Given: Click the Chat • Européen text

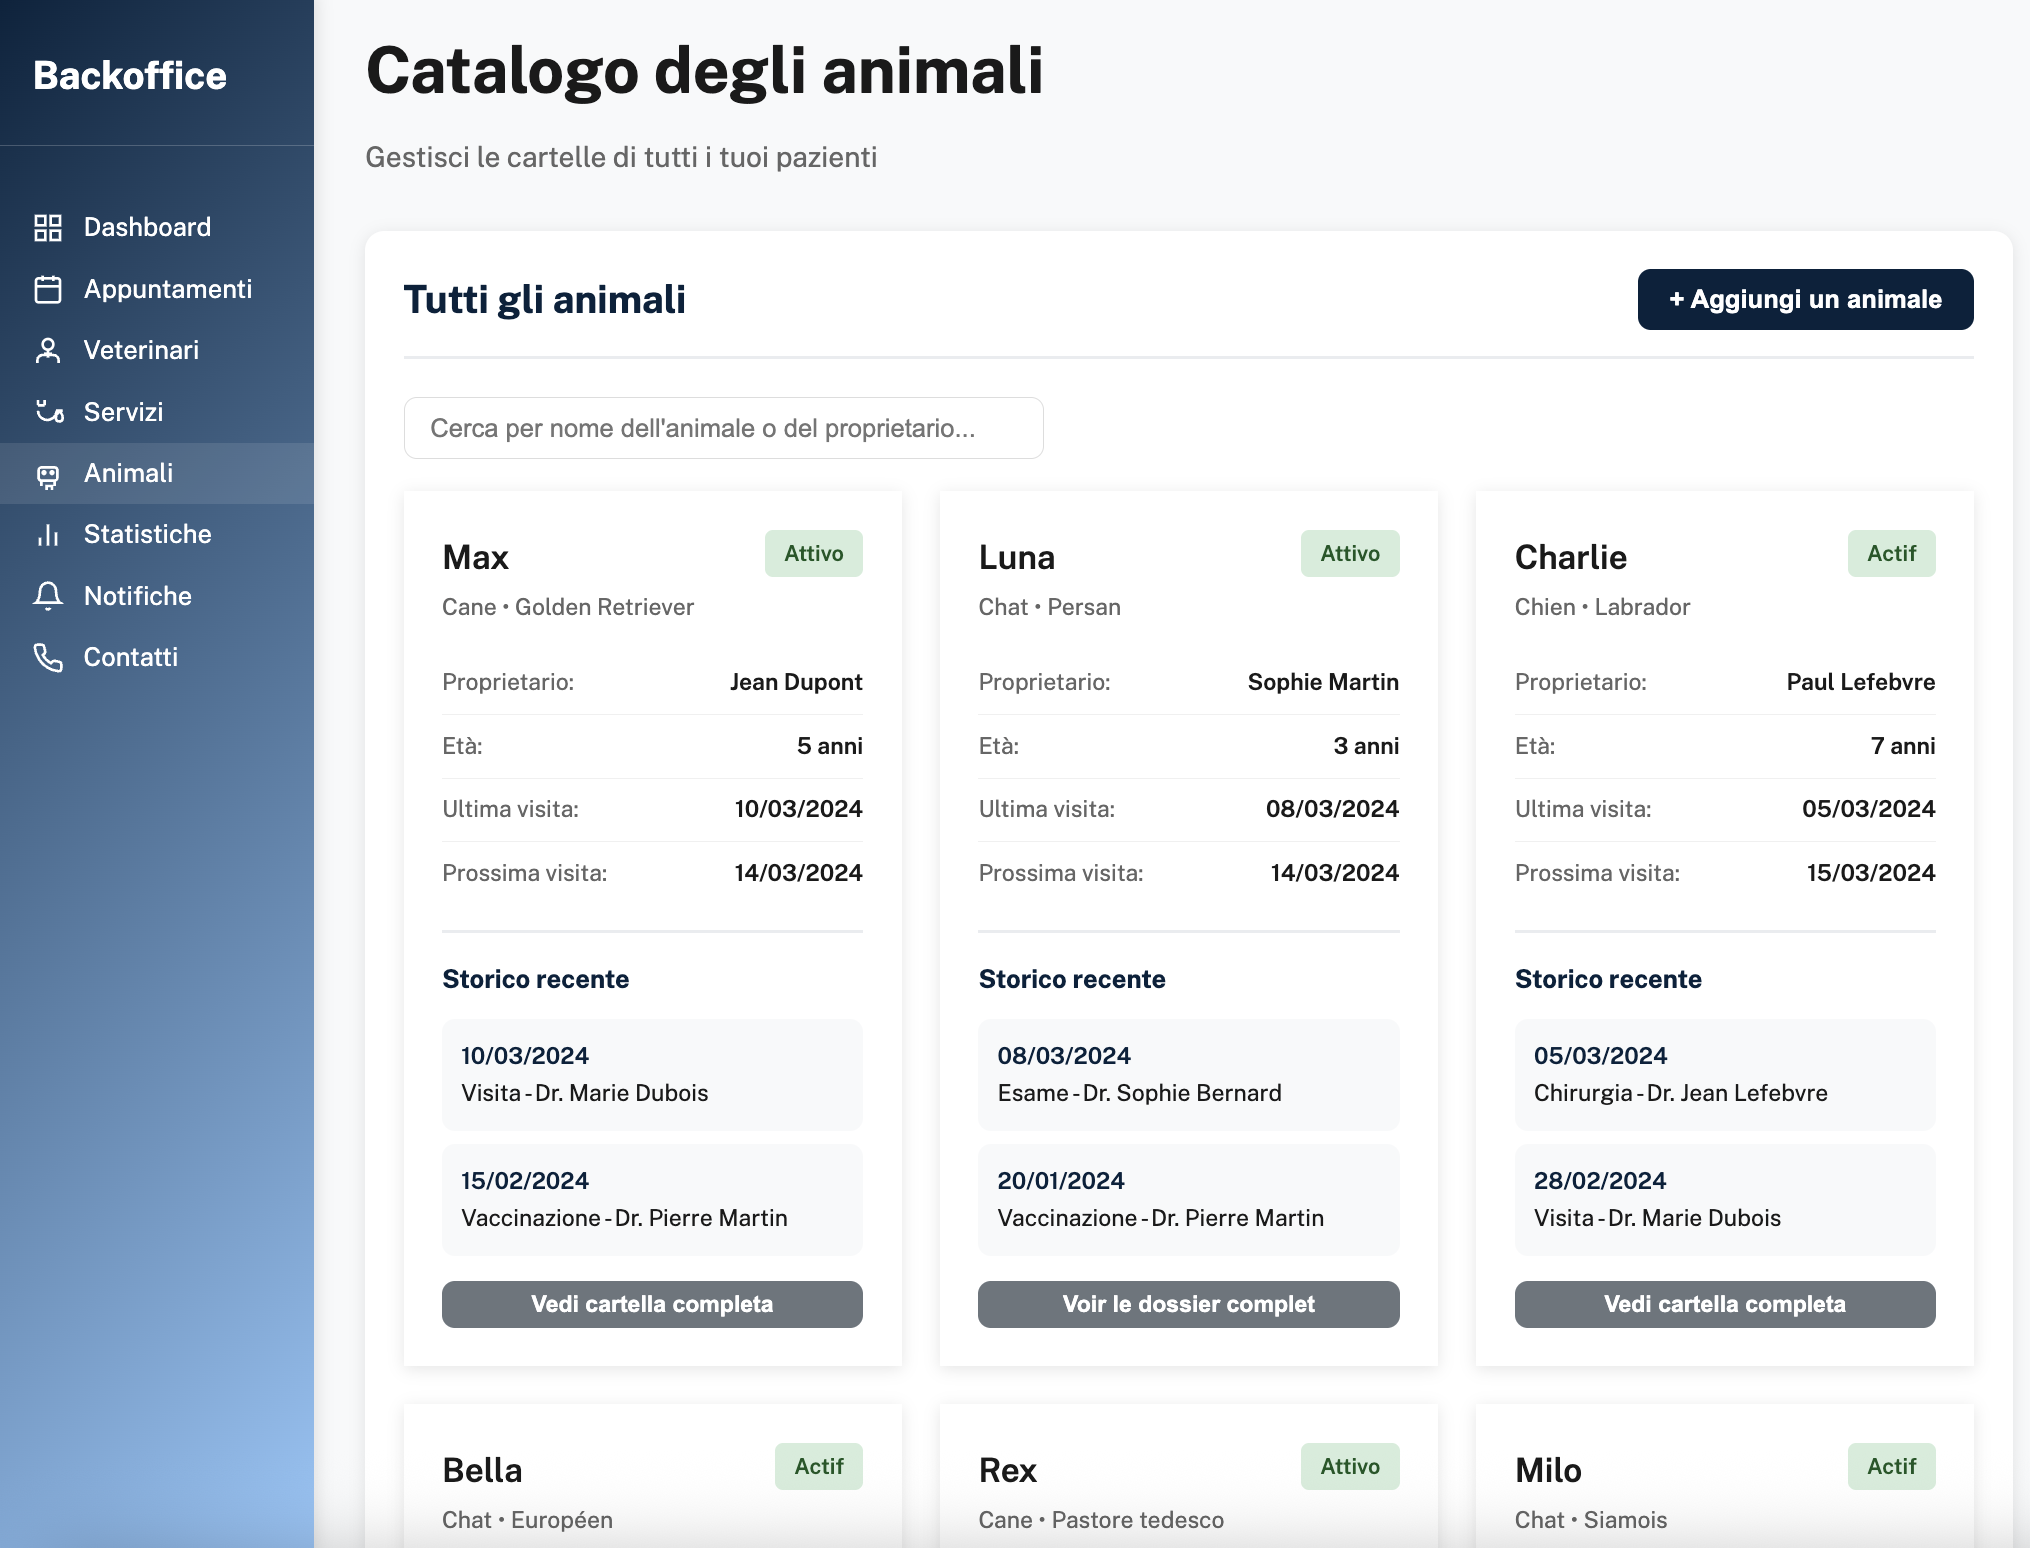Looking at the screenshot, I should pyautogui.click(x=527, y=1520).
